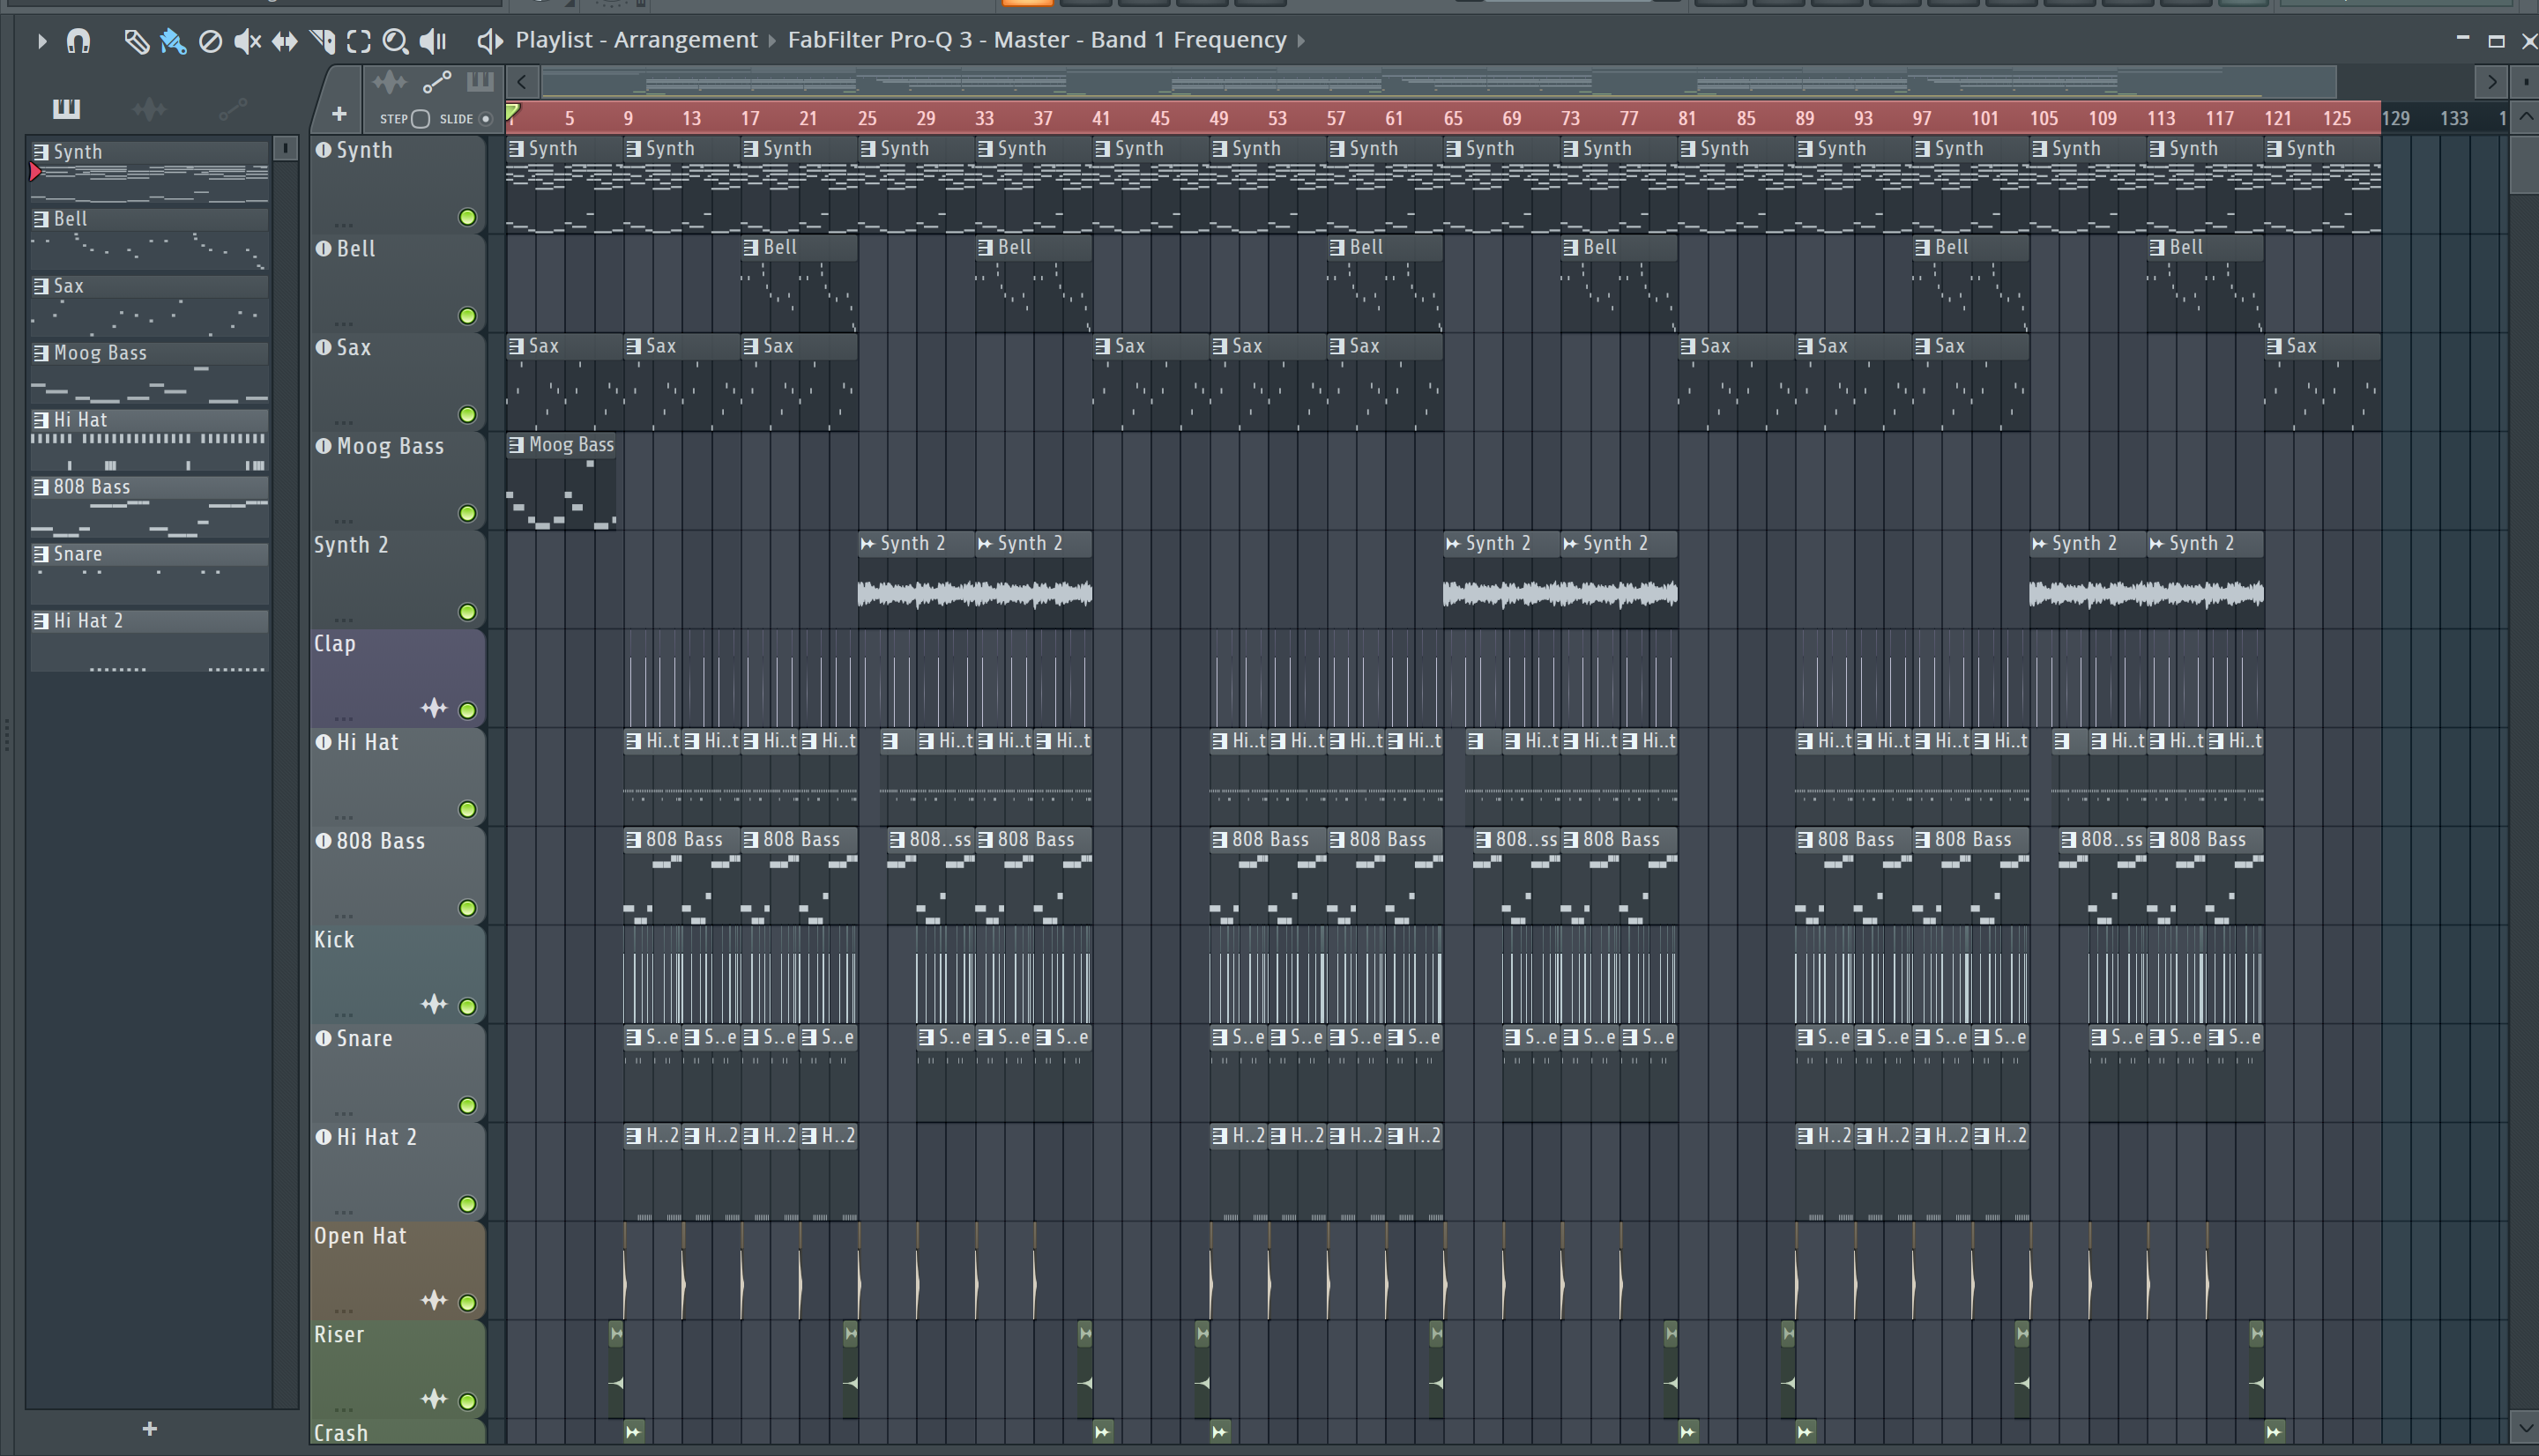This screenshot has width=2539, height=1456.
Task: Click waveform icon on Clap track
Action: pyautogui.click(x=434, y=709)
